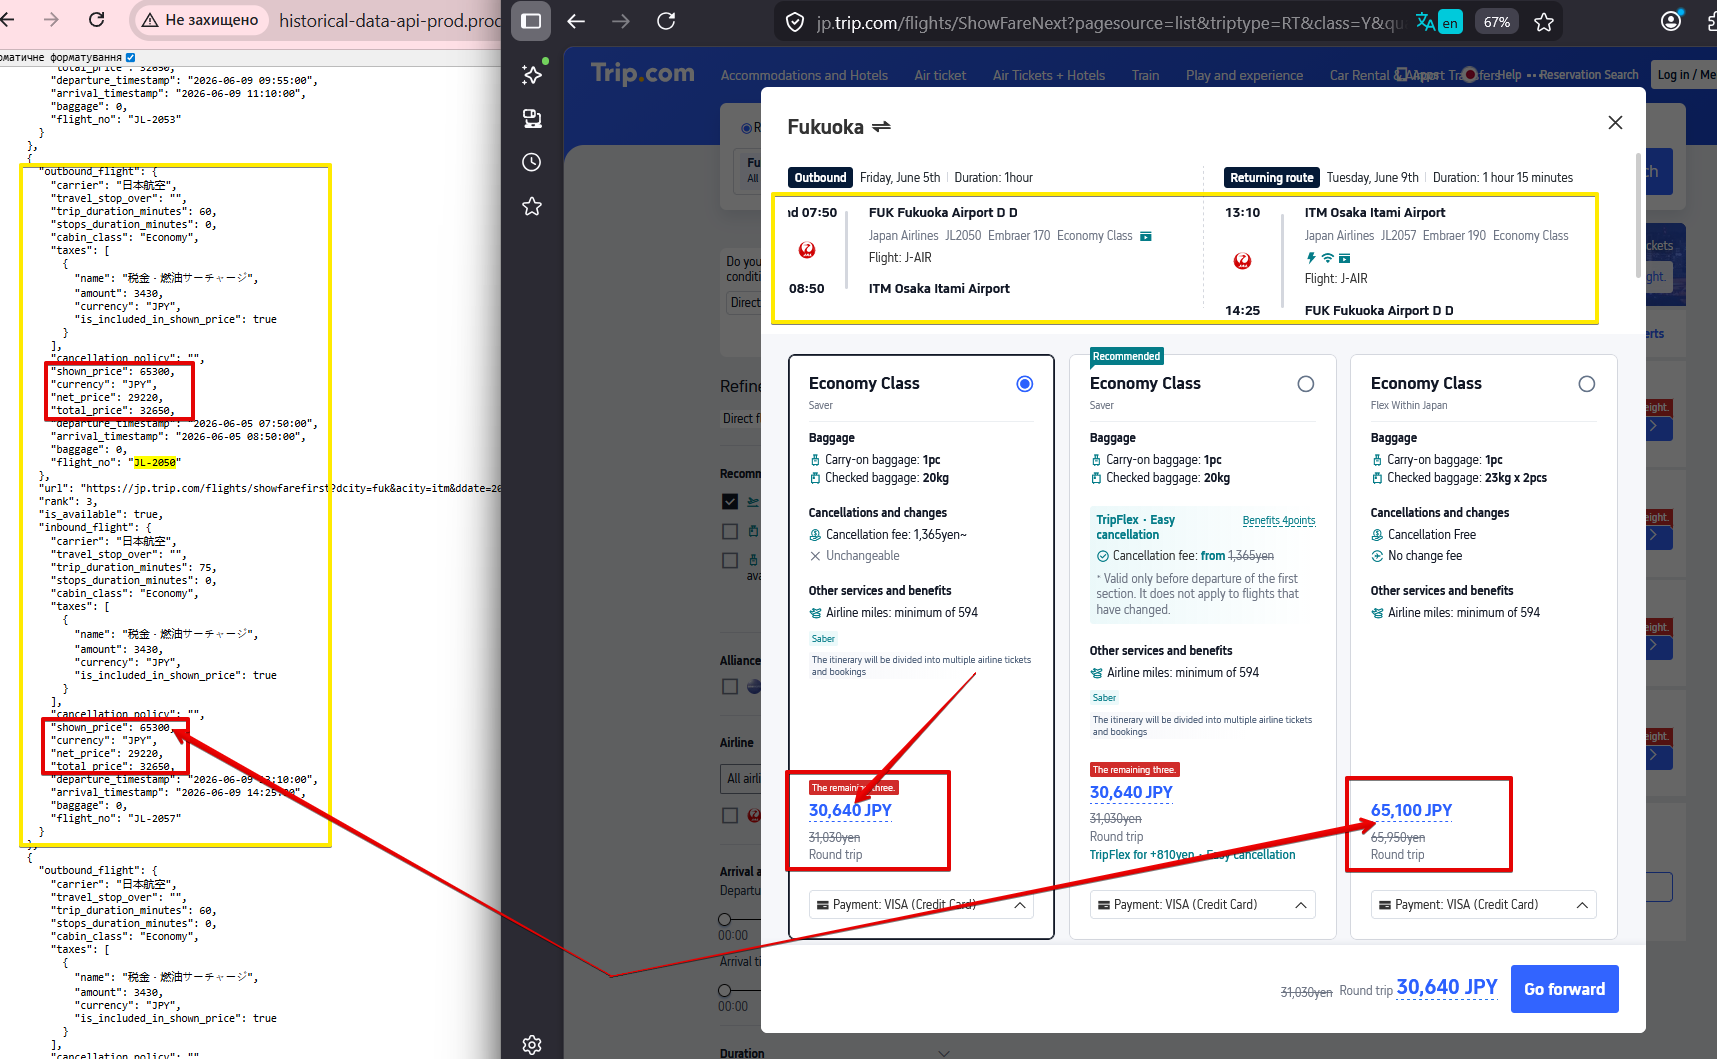This screenshot has height=1059, width=1717.
Task: Bookmark this page with star icon
Action: click(1544, 22)
